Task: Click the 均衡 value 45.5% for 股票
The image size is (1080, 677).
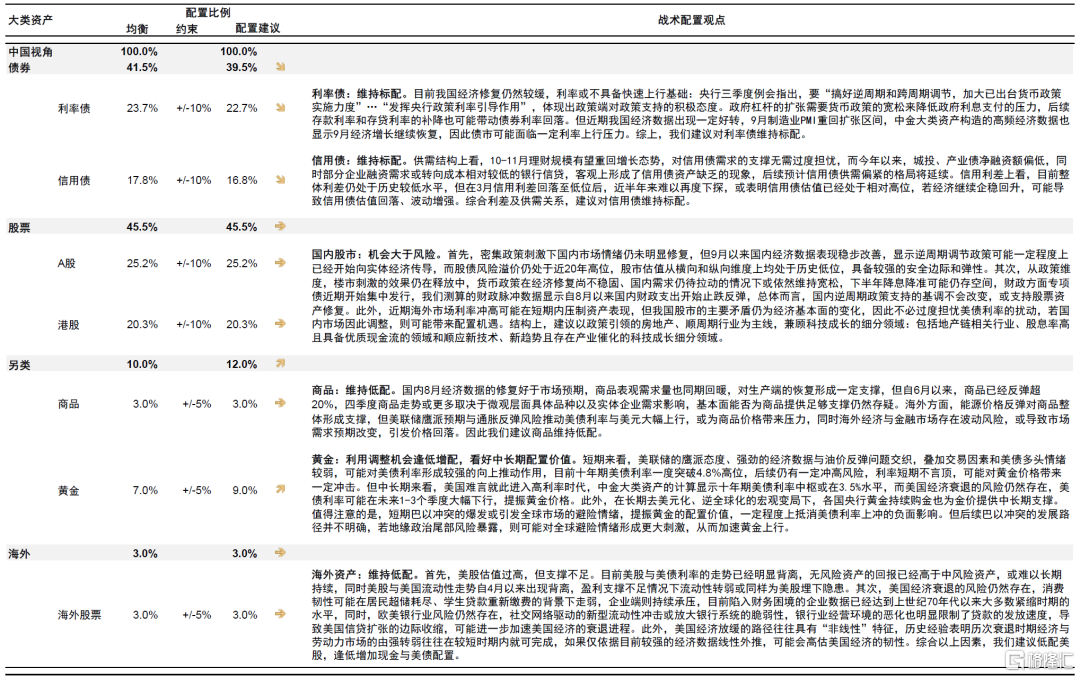Action: [142, 227]
